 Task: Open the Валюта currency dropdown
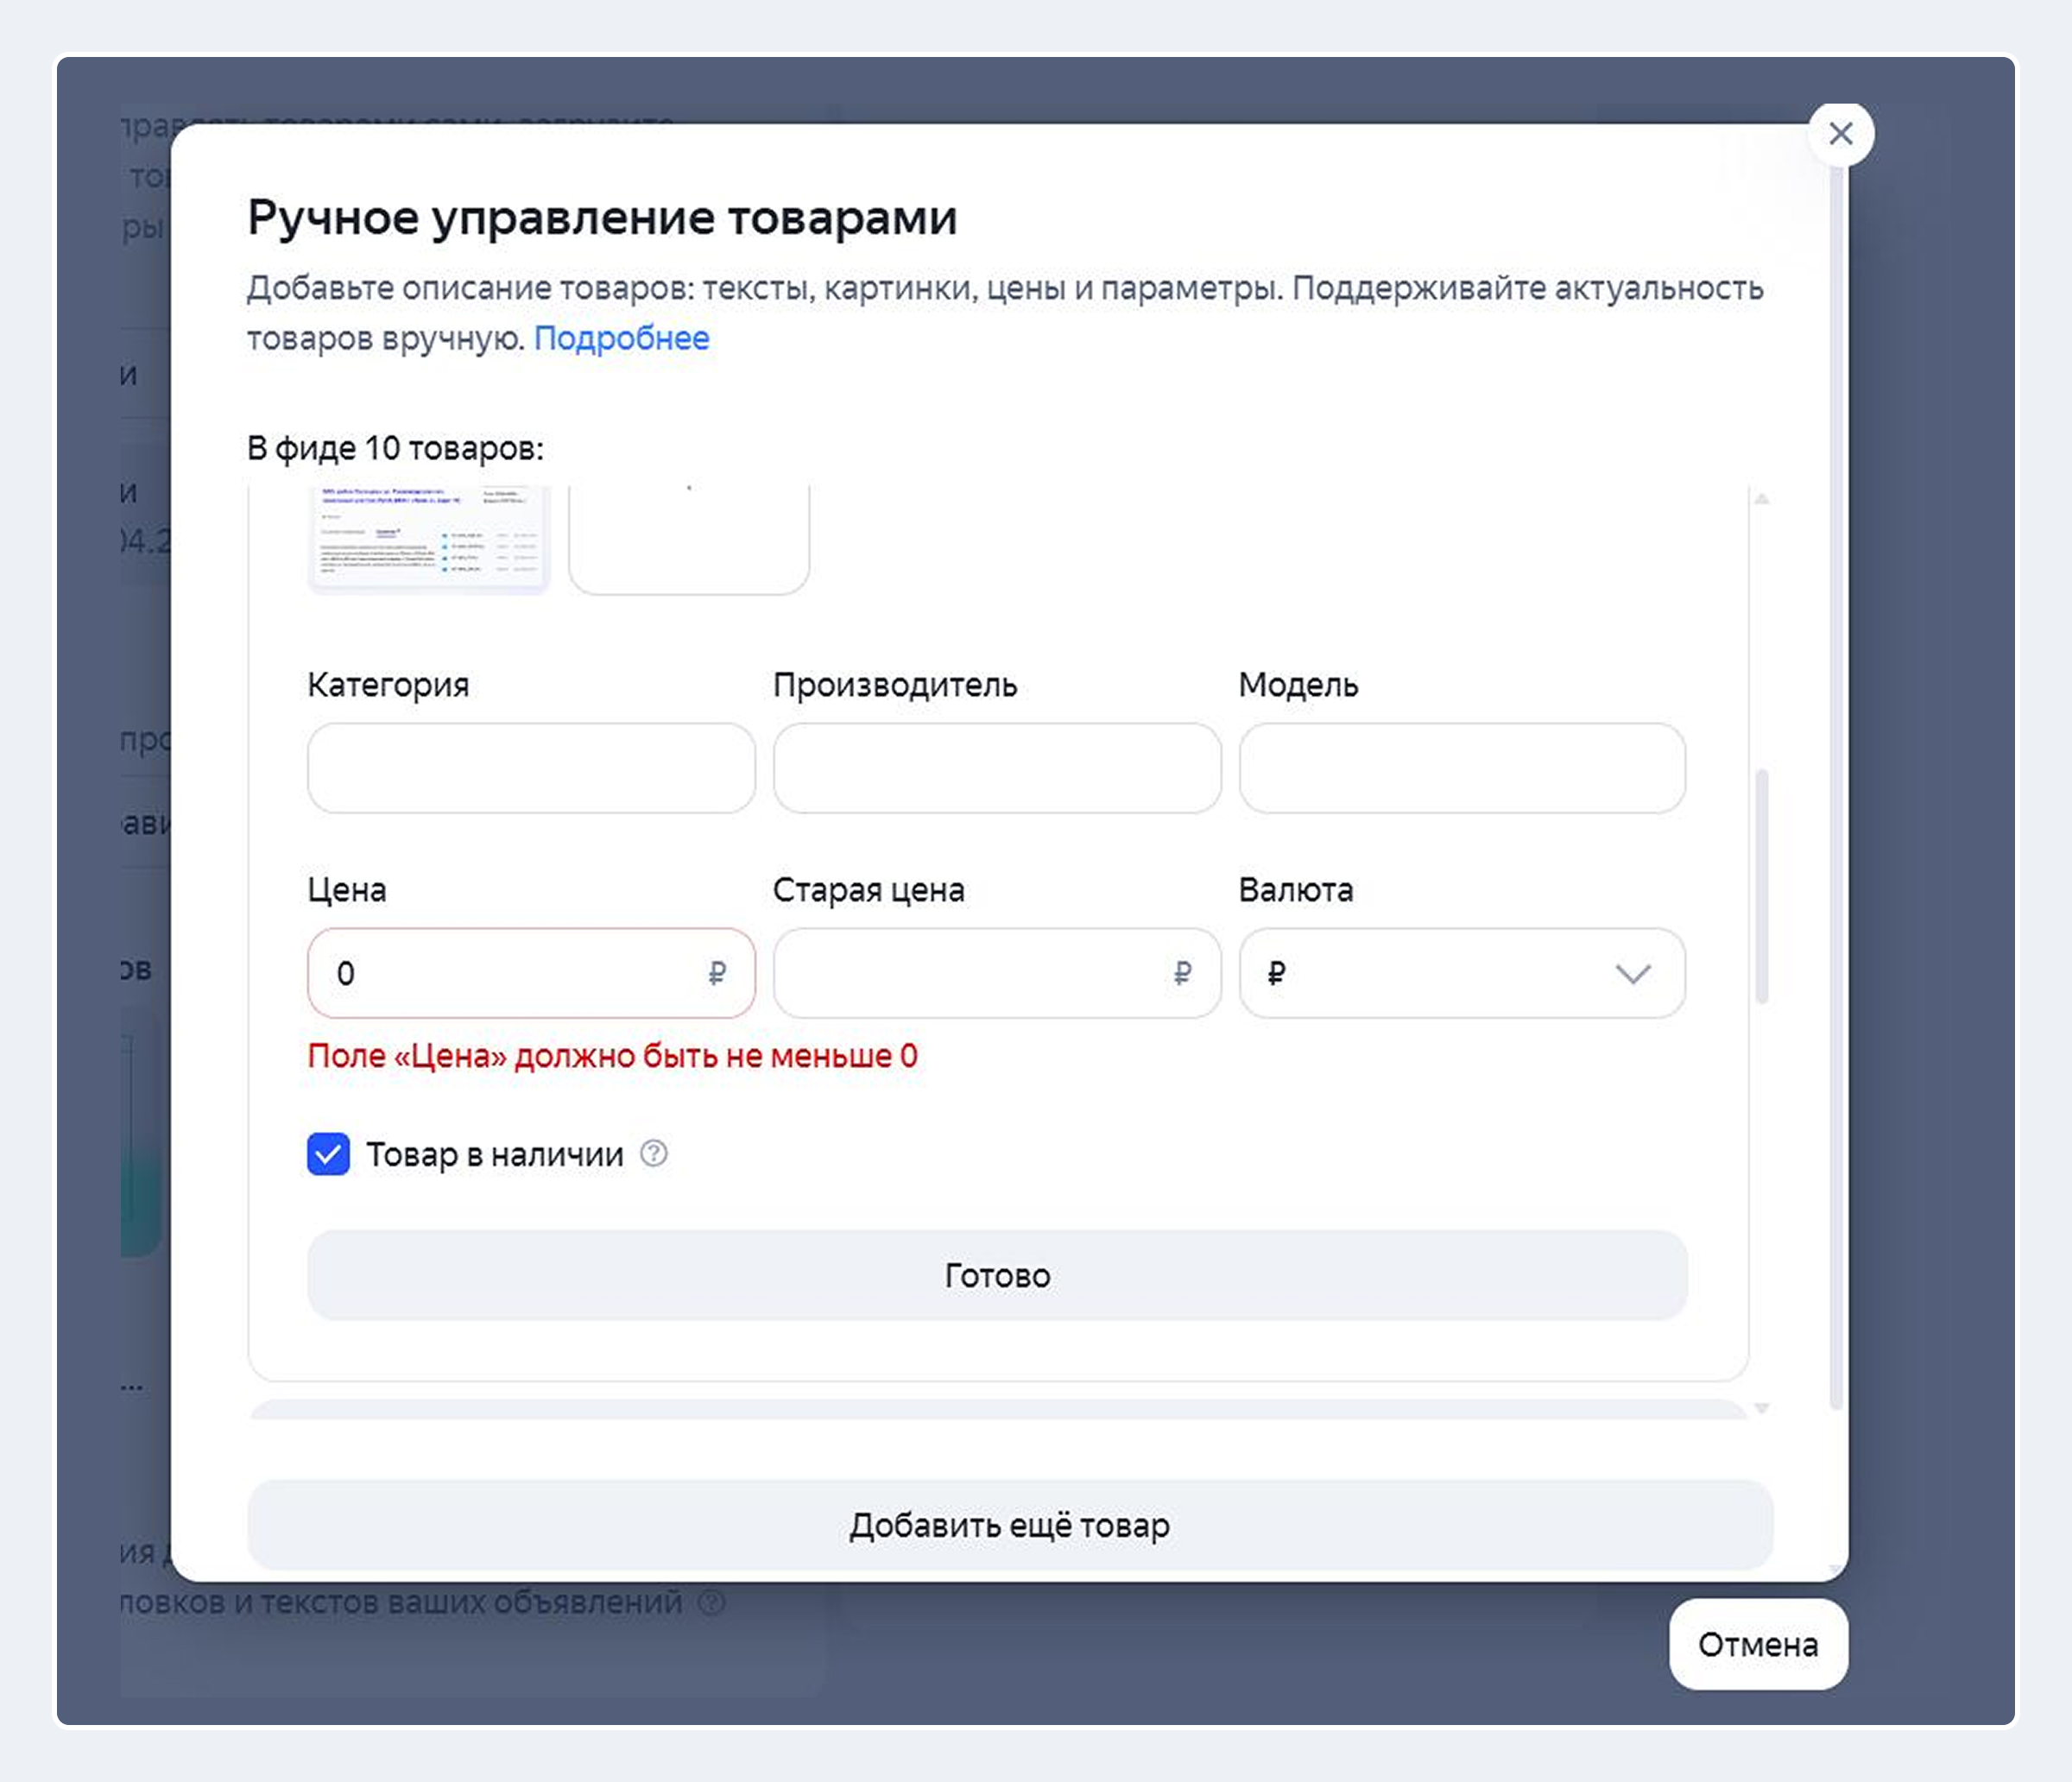[1462, 973]
